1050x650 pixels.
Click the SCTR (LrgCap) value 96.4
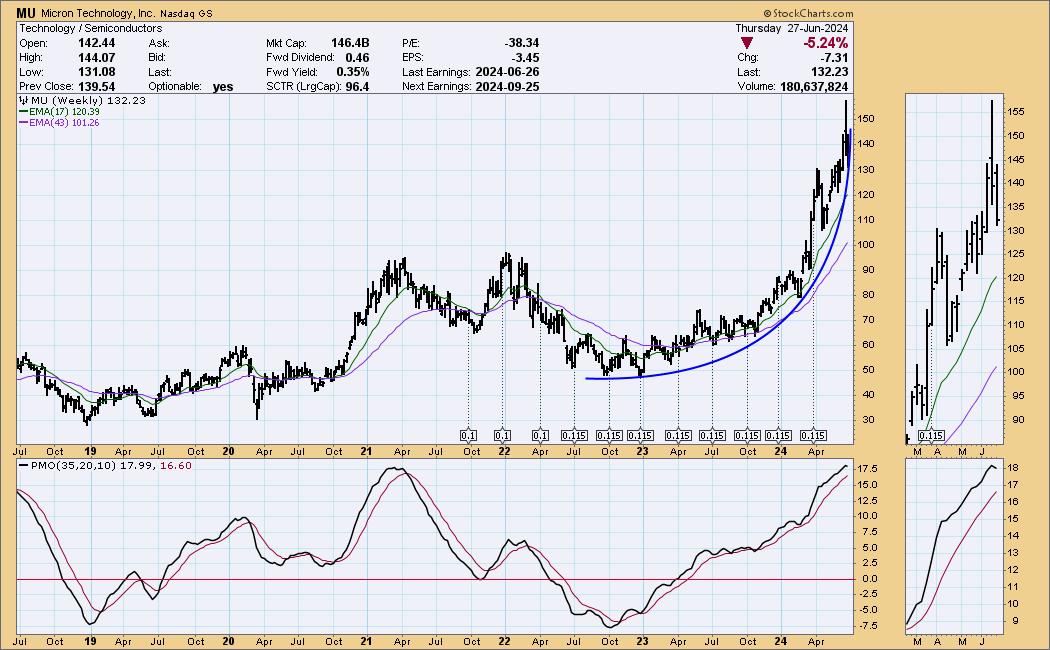click(357, 86)
